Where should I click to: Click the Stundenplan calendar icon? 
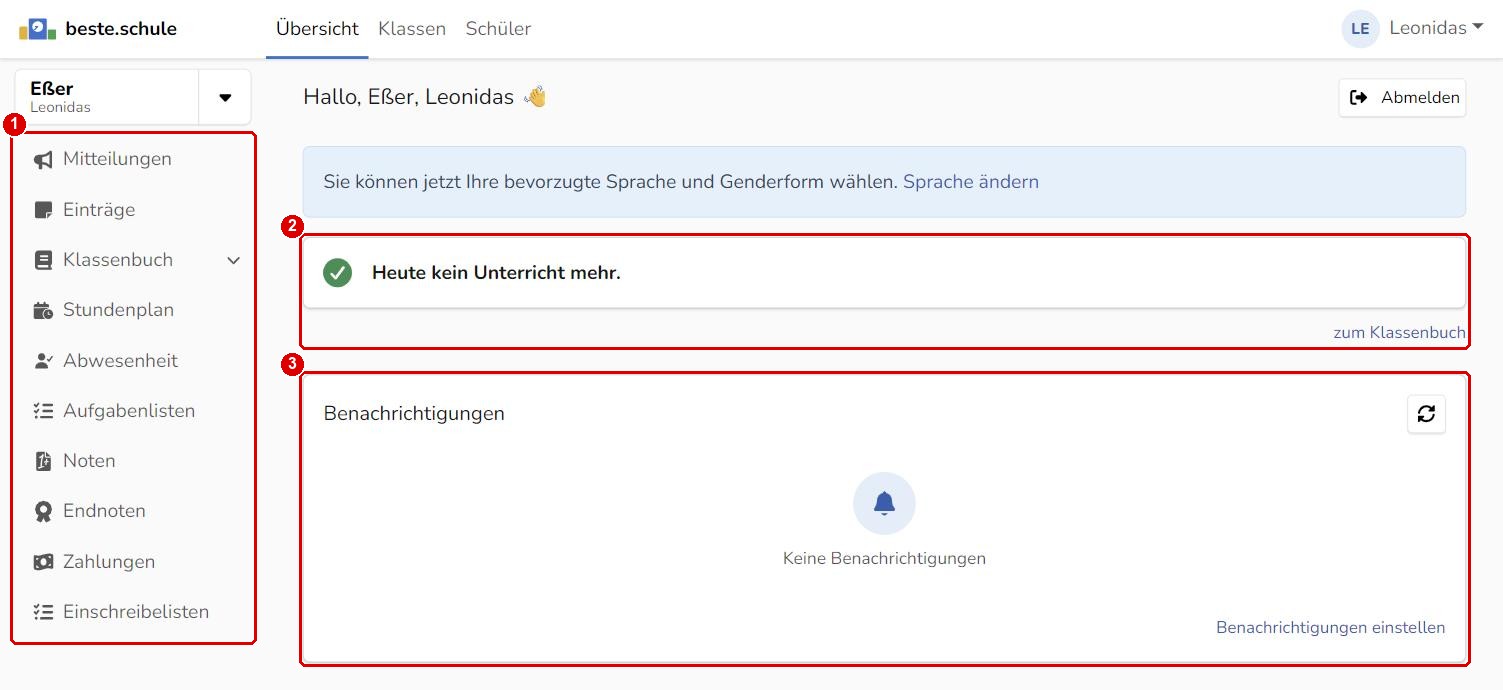(43, 310)
